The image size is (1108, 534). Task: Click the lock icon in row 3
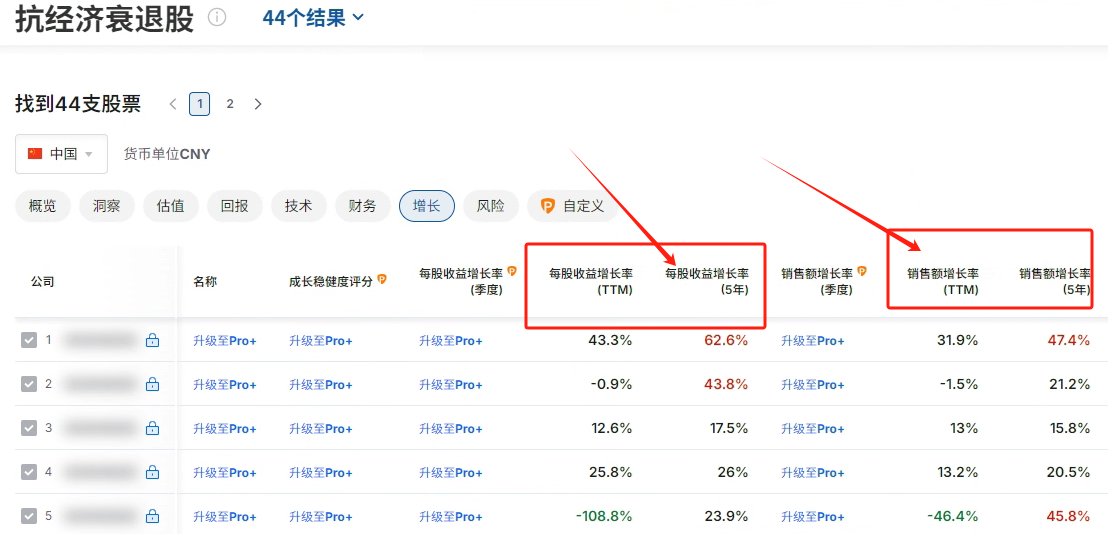152,428
